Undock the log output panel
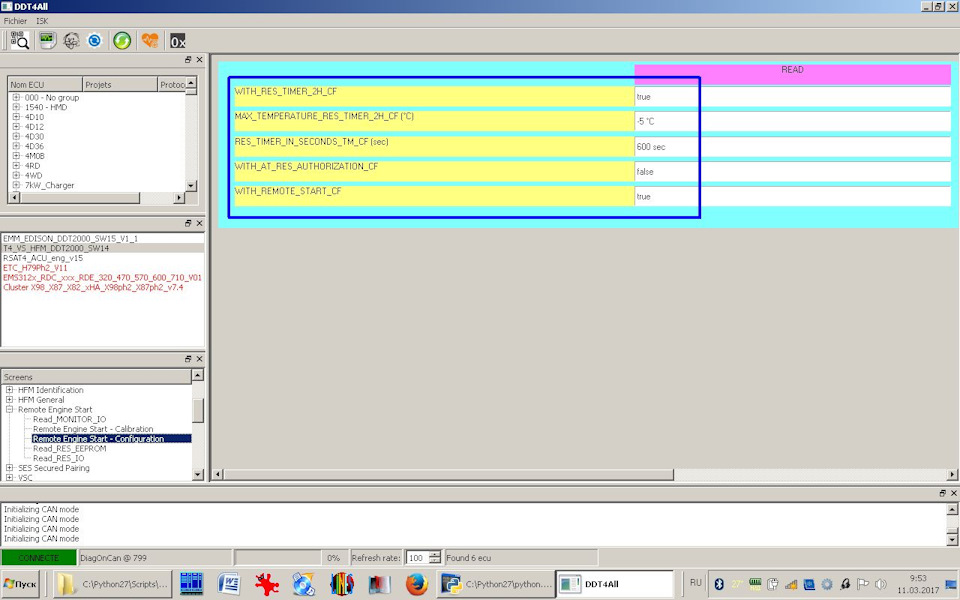Screen dimensions: 960x600 (x=942, y=493)
